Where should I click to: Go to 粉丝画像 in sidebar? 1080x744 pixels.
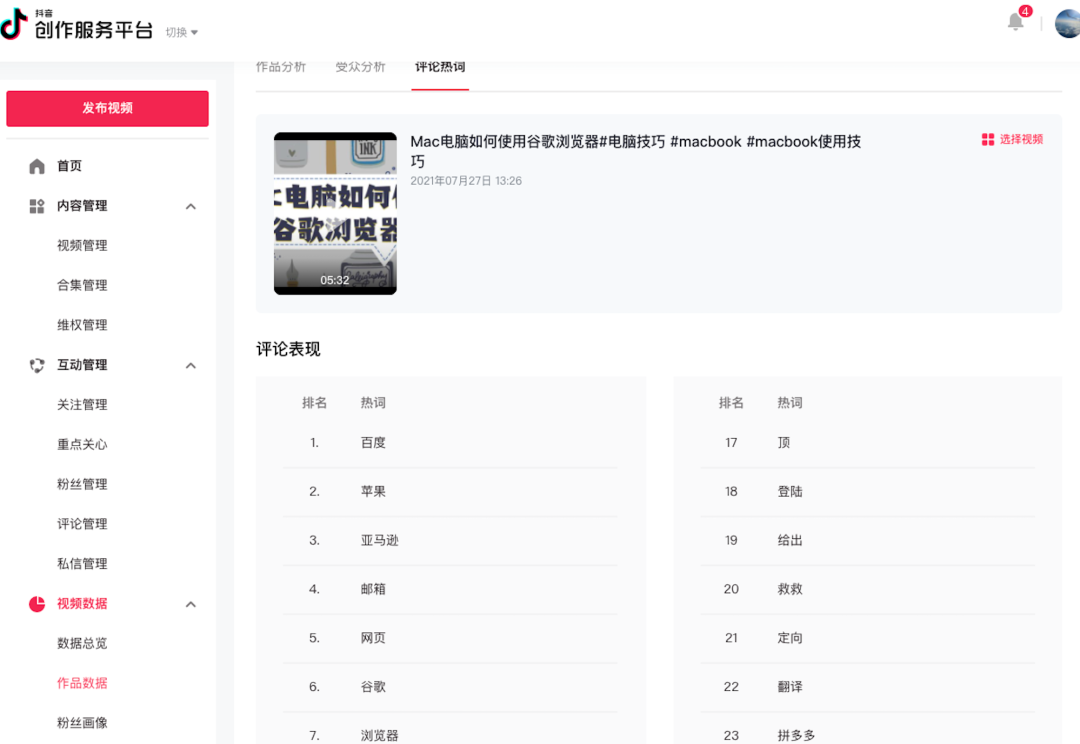point(82,723)
